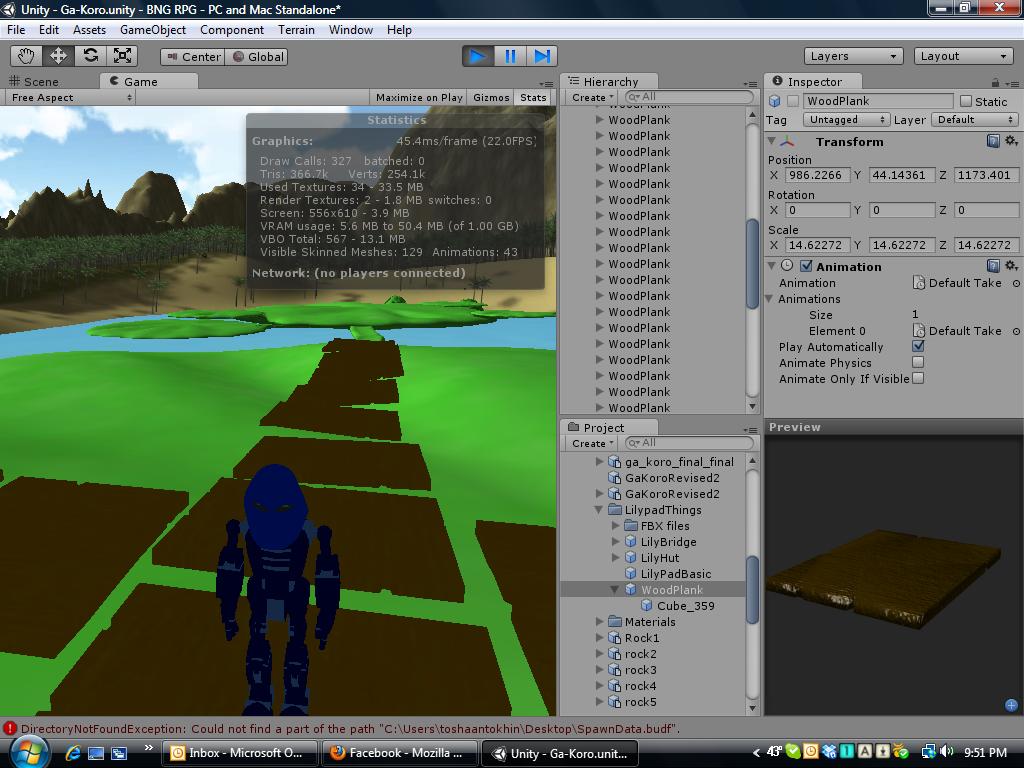The width and height of the screenshot is (1024, 768).
Task: Click the Maximize on Play button
Action: pos(419,98)
